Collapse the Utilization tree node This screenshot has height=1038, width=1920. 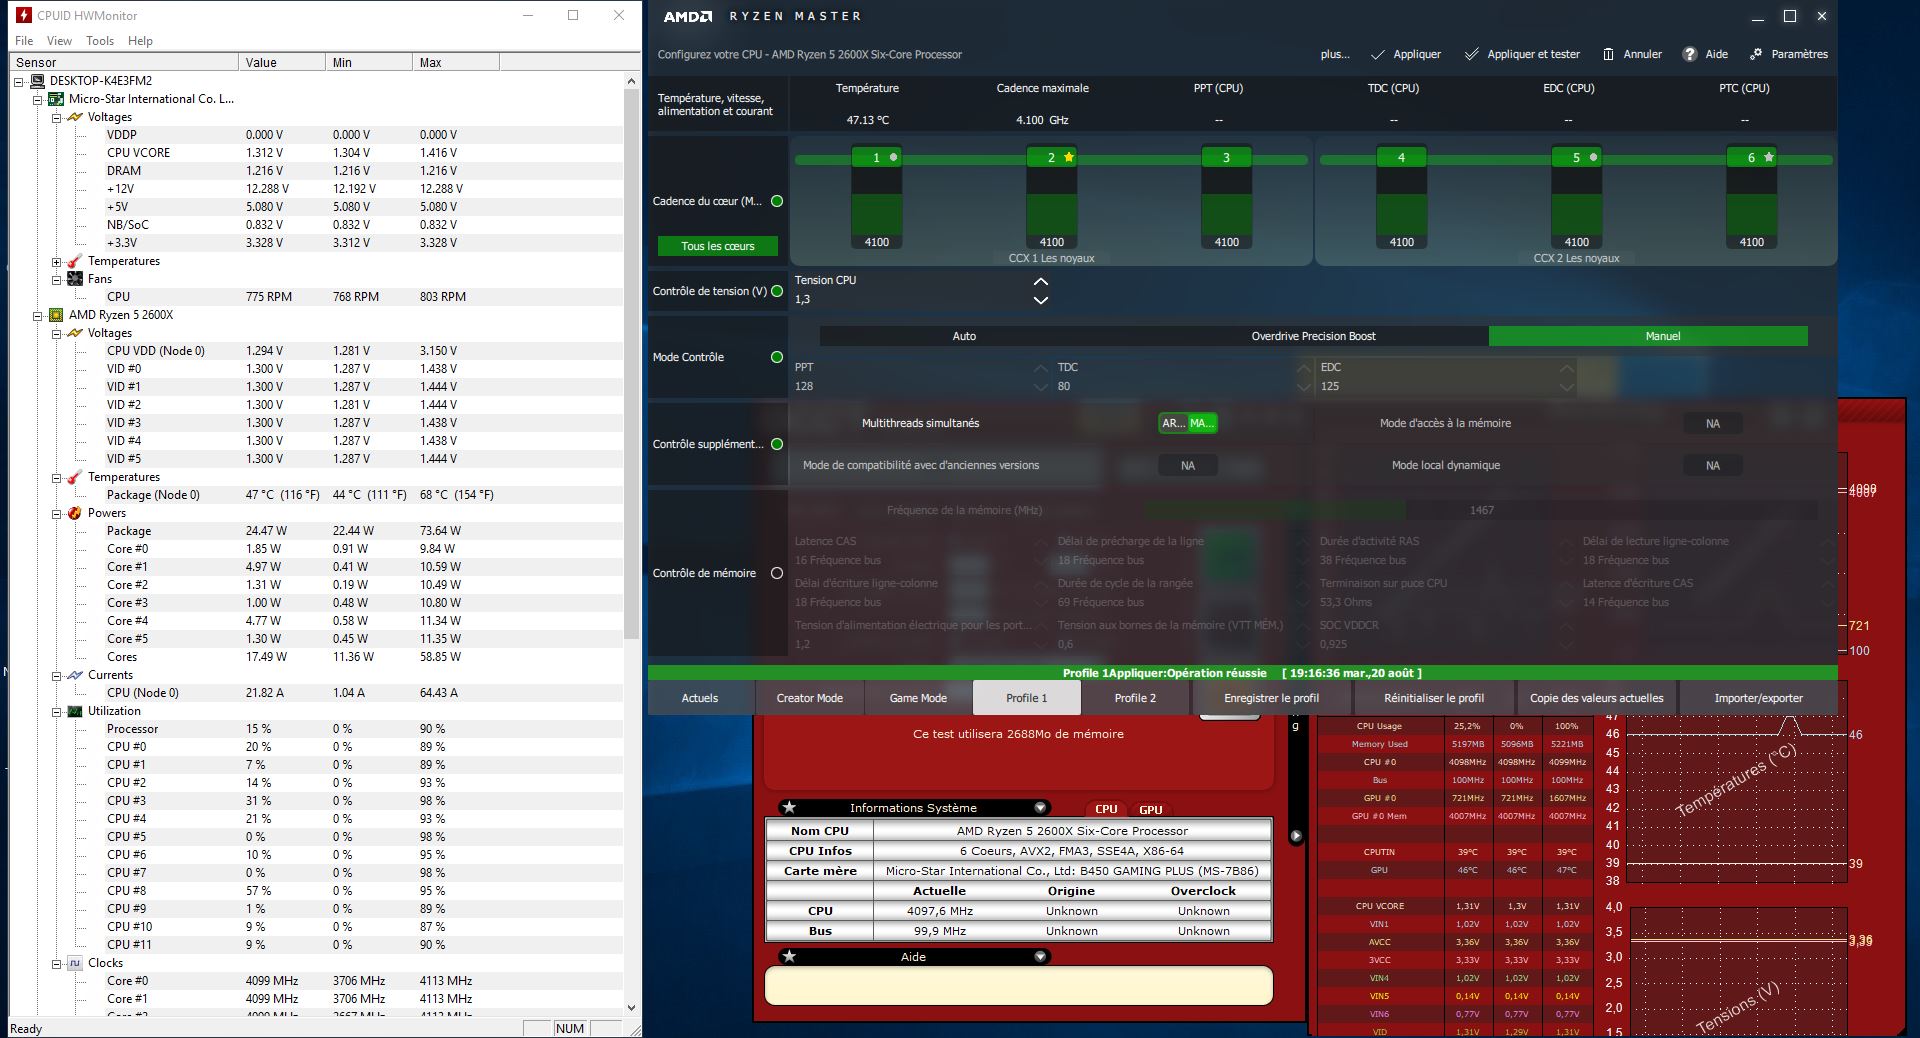pos(57,711)
